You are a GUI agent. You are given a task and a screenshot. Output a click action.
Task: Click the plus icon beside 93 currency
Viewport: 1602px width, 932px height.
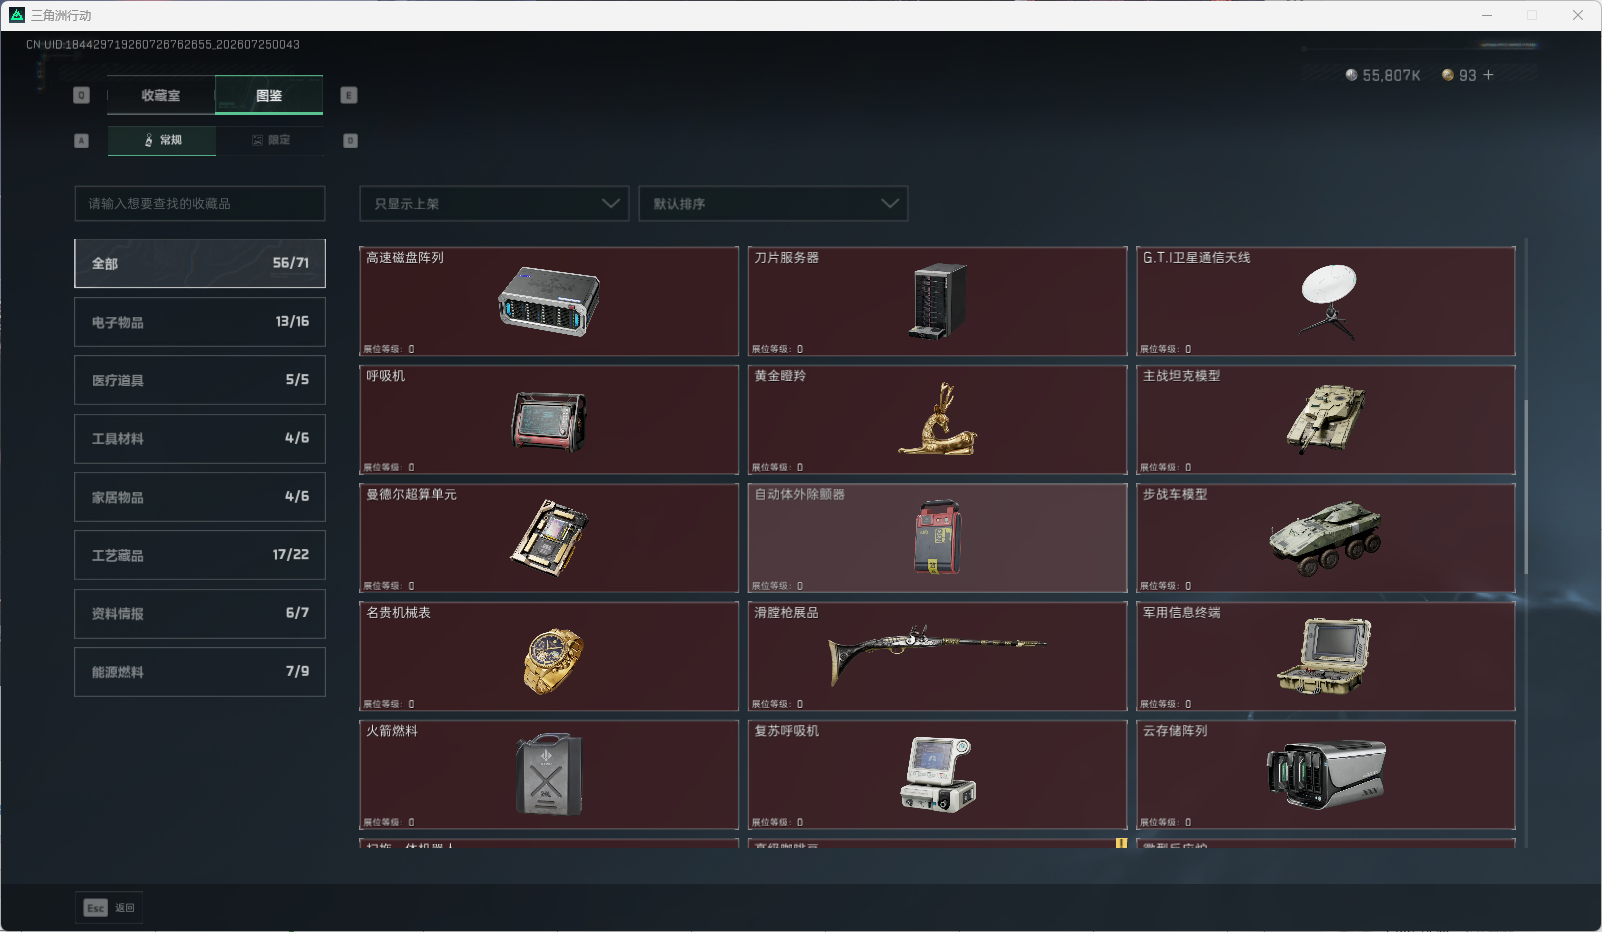tap(1488, 75)
